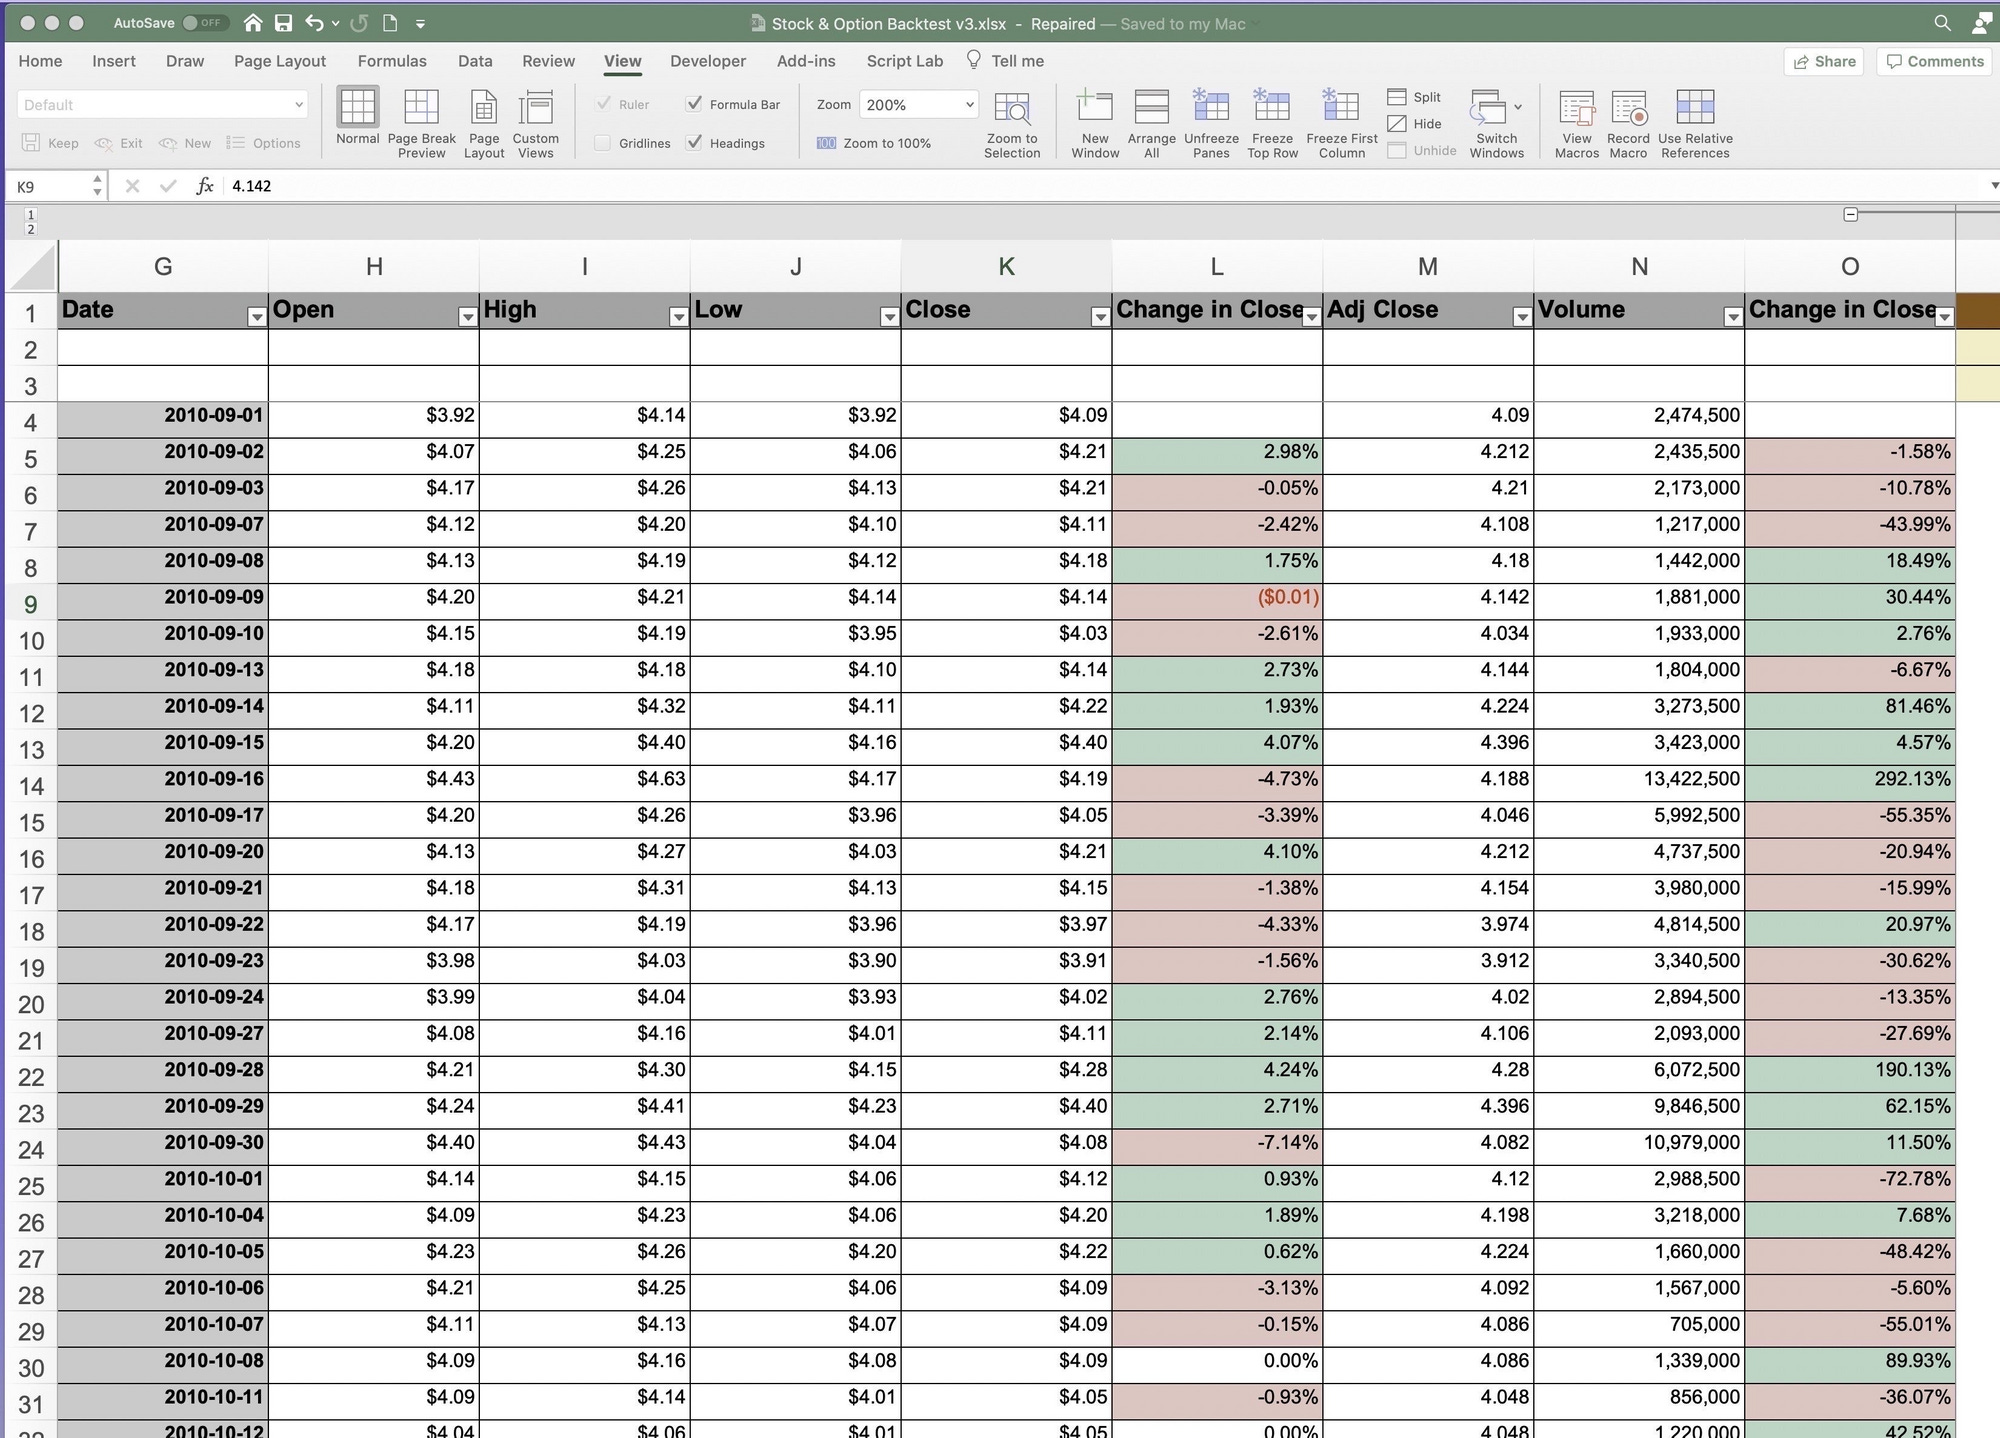Open the Data ribbon tab
2000x1438 pixels.
click(475, 61)
